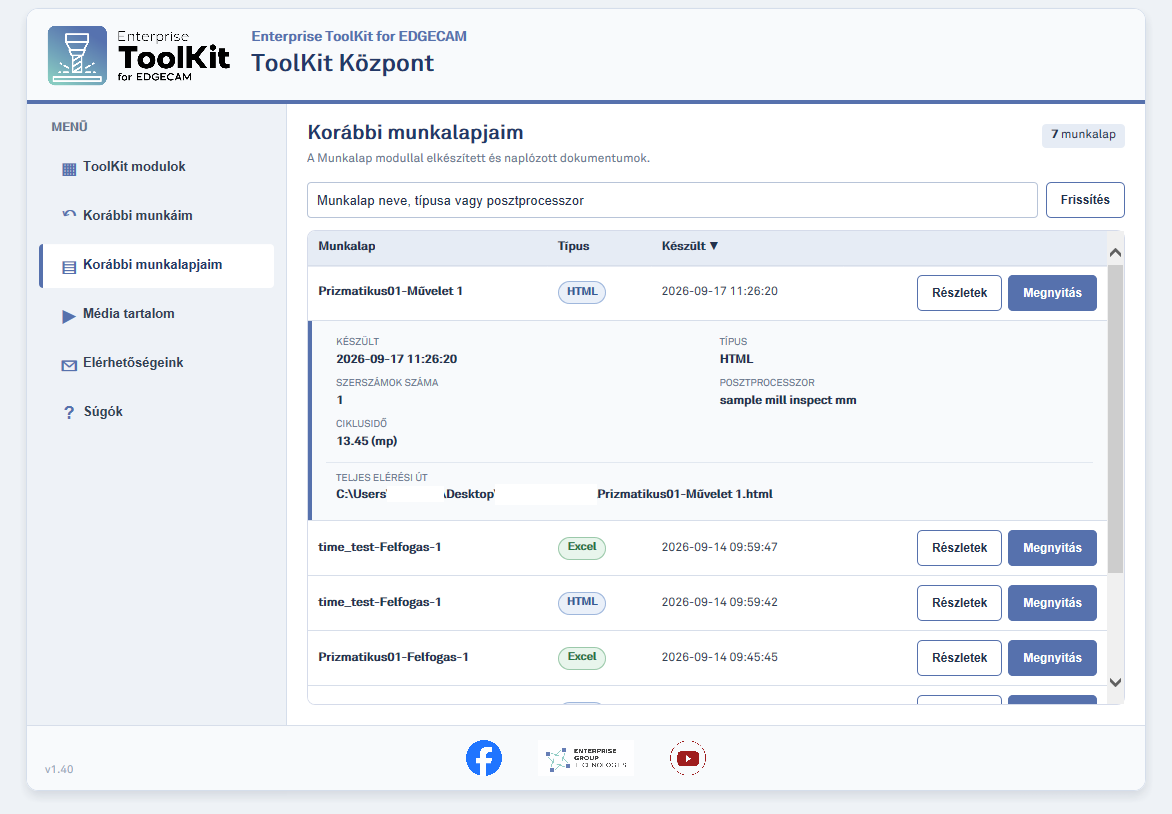Screen dimensions: 1172x814
Task: Open the Prizmatikus01-Felfogas-1 worksheet
Action: coord(1052,658)
